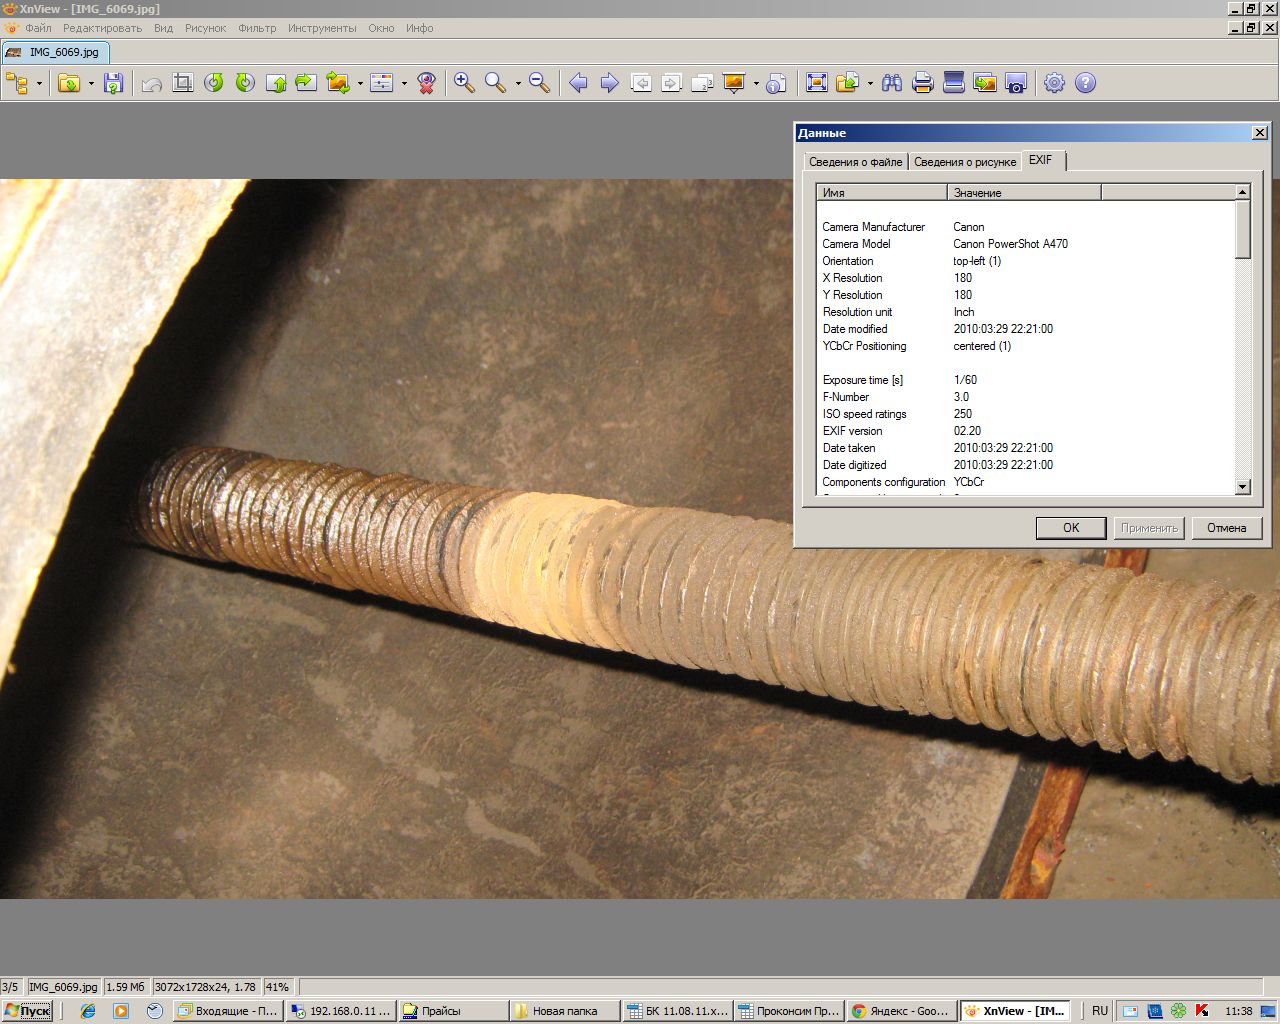
Task: Click the Zoom out magnifier icon
Action: pyautogui.click(x=539, y=83)
